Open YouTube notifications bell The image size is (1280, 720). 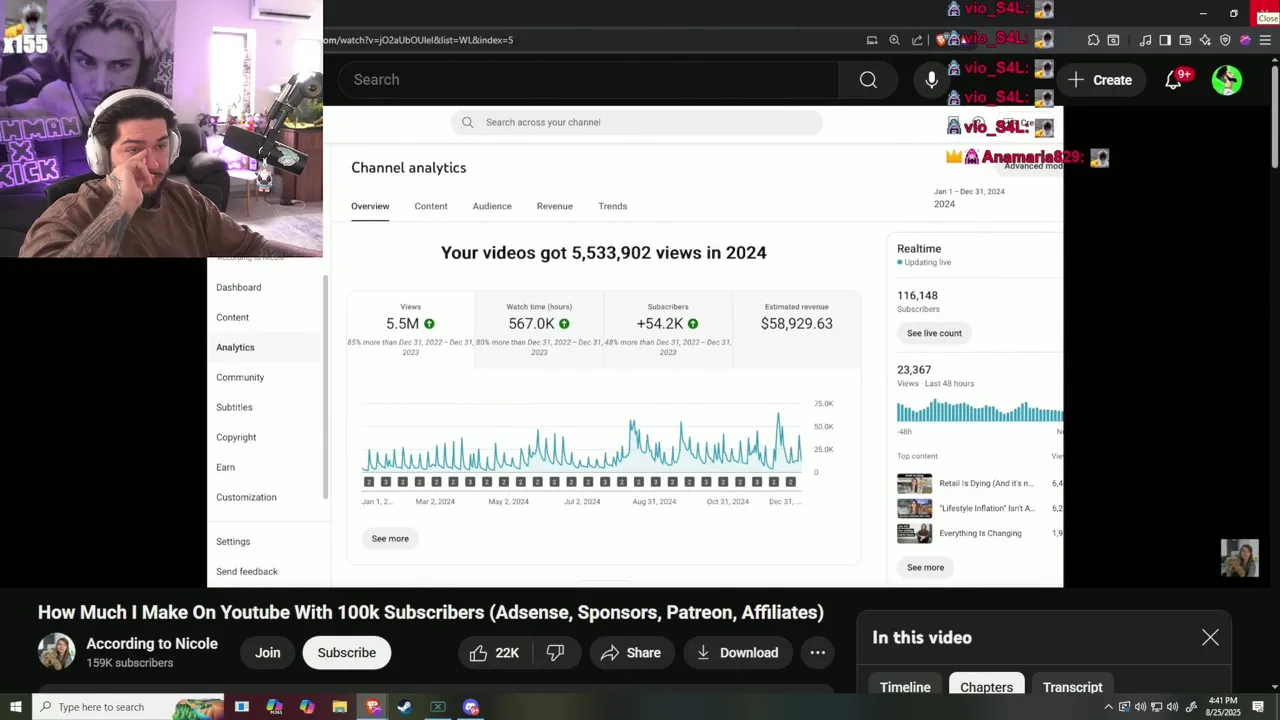pyautogui.click(x=1174, y=80)
